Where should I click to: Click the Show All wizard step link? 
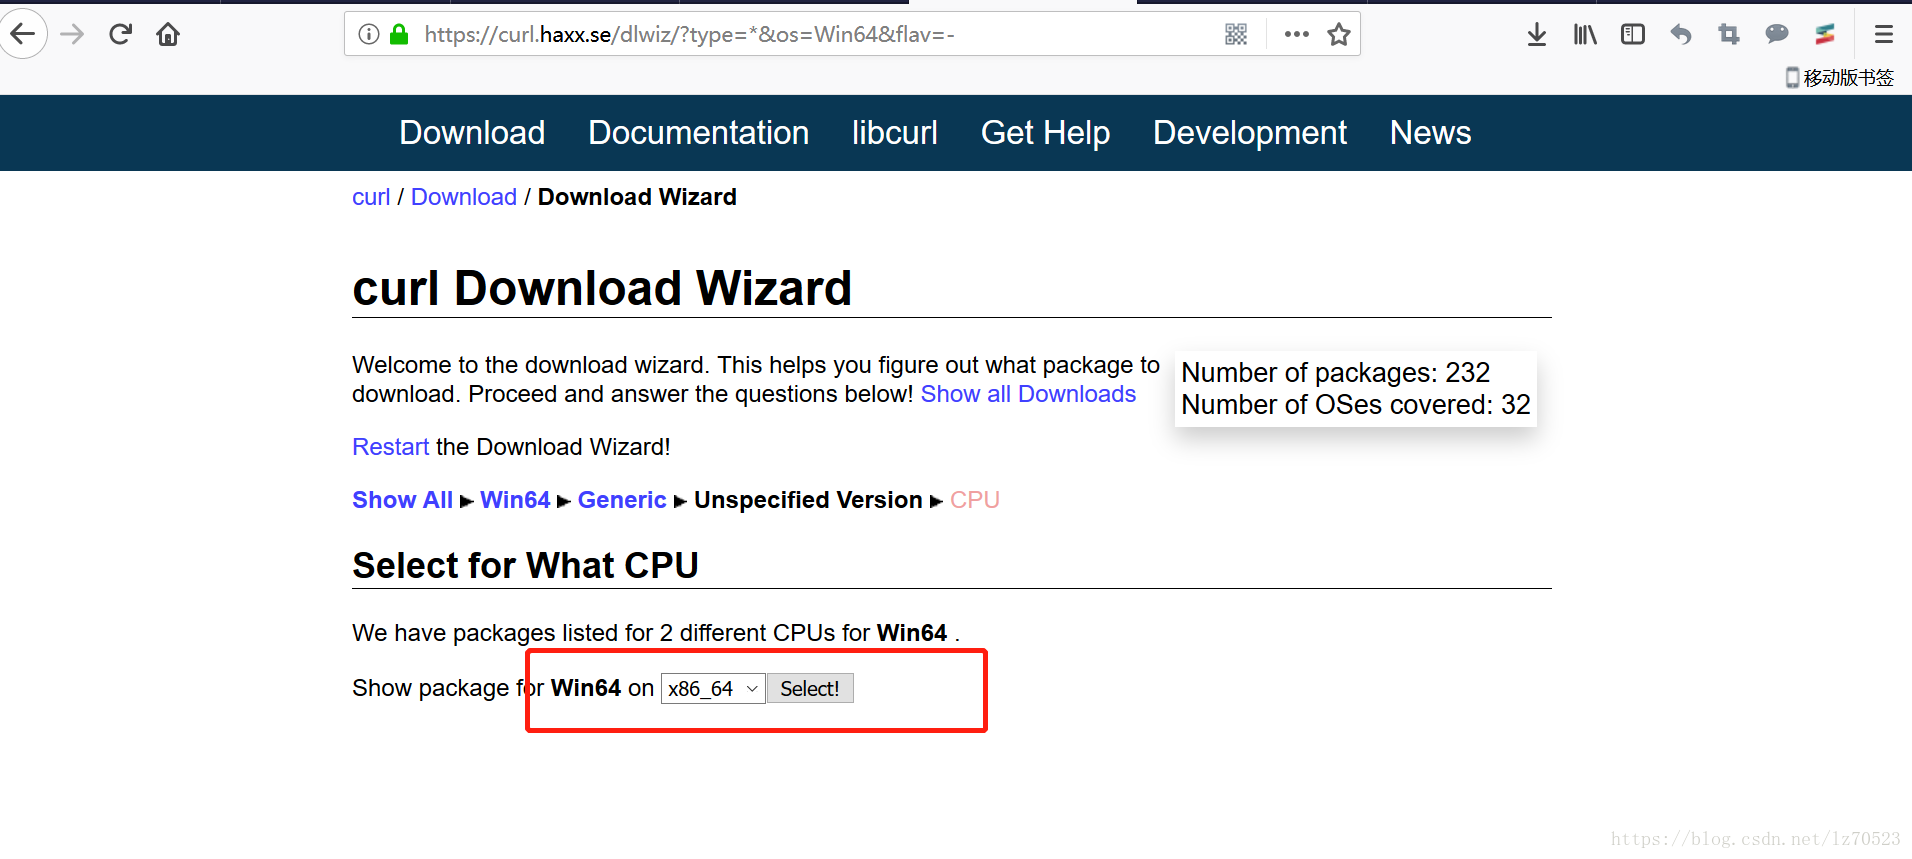point(402,500)
